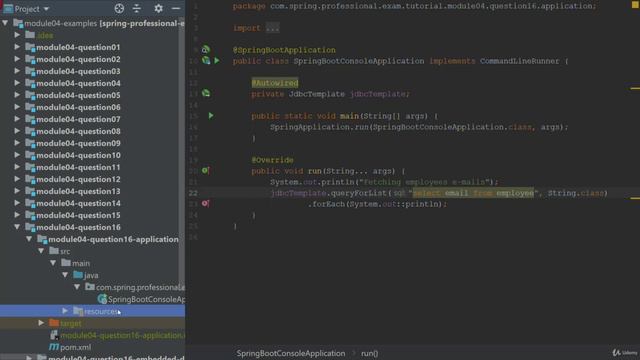This screenshot has width=640, height=360.
Task: Click the autowired bean gutter icon near jdbcTemplate
Action: 206,93
